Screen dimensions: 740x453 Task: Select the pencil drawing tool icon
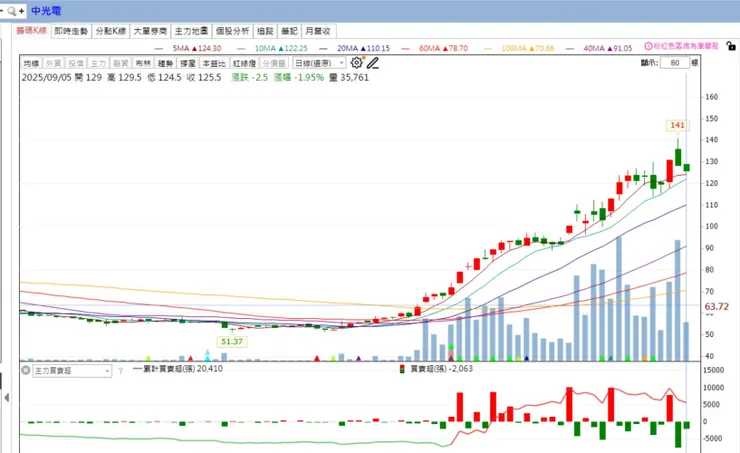373,63
